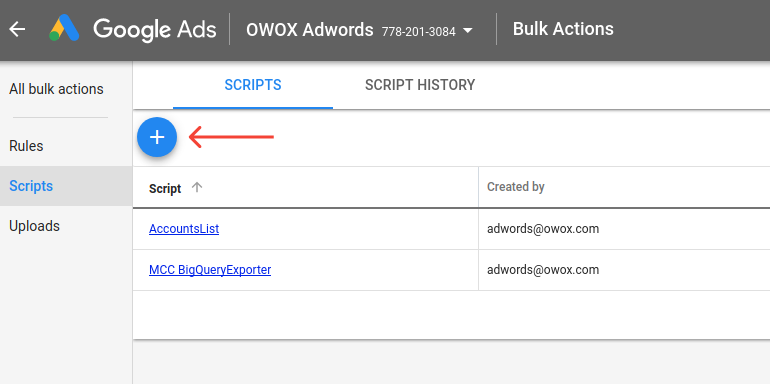This screenshot has height=384, width=770.
Task: Click adwords@owox.com in AccountsList row
Action: tap(543, 229)
